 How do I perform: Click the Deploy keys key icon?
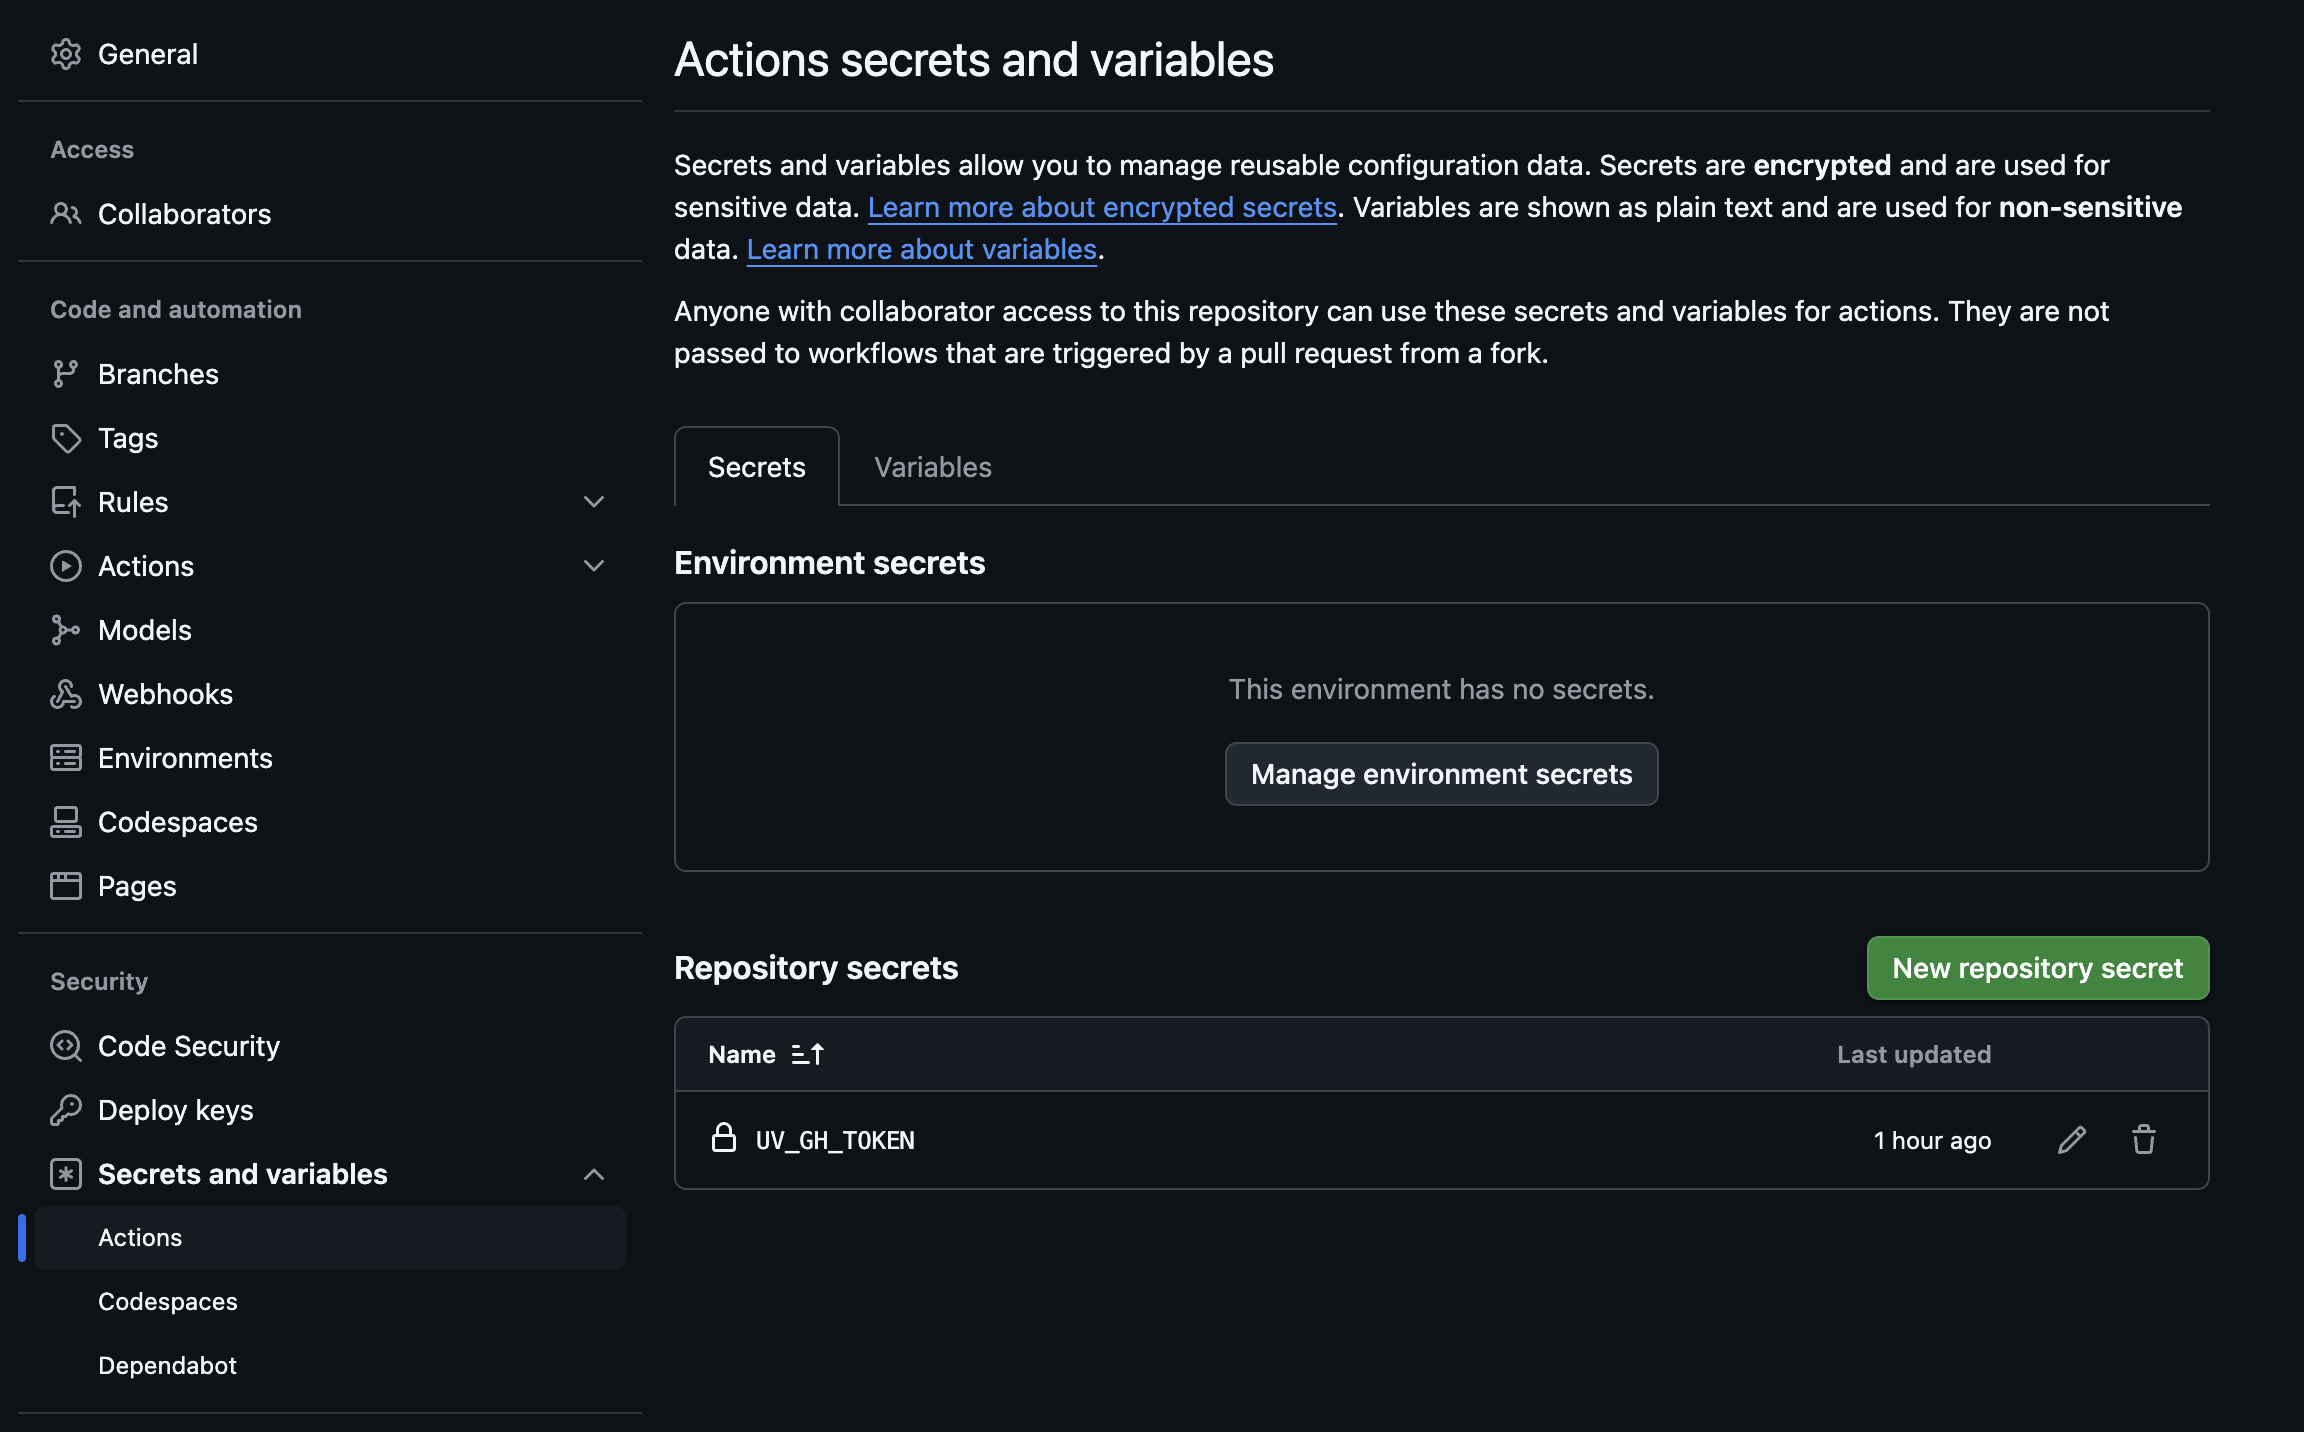pos(66,1110)
